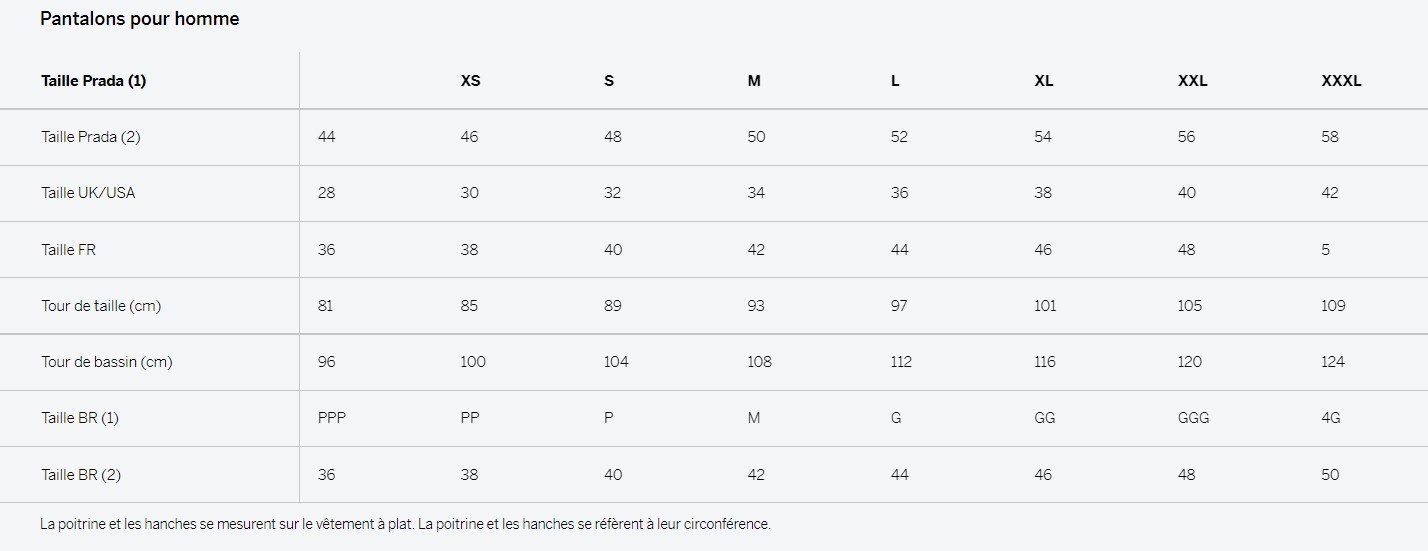1428x551 pixels.
Task: Select the GGG size cell
Action: click(x=1194, y=418)
